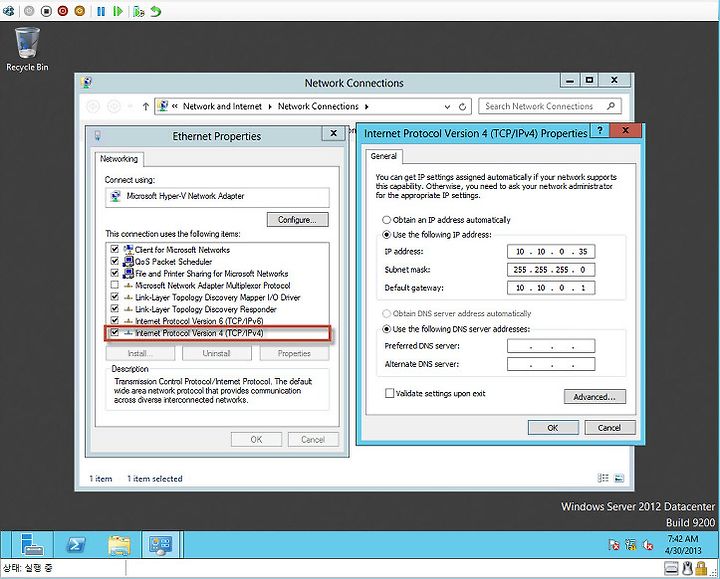This screenshot has width=720, height=579.
Task: Open Server Manager from the taskbar
Action: 32,545
